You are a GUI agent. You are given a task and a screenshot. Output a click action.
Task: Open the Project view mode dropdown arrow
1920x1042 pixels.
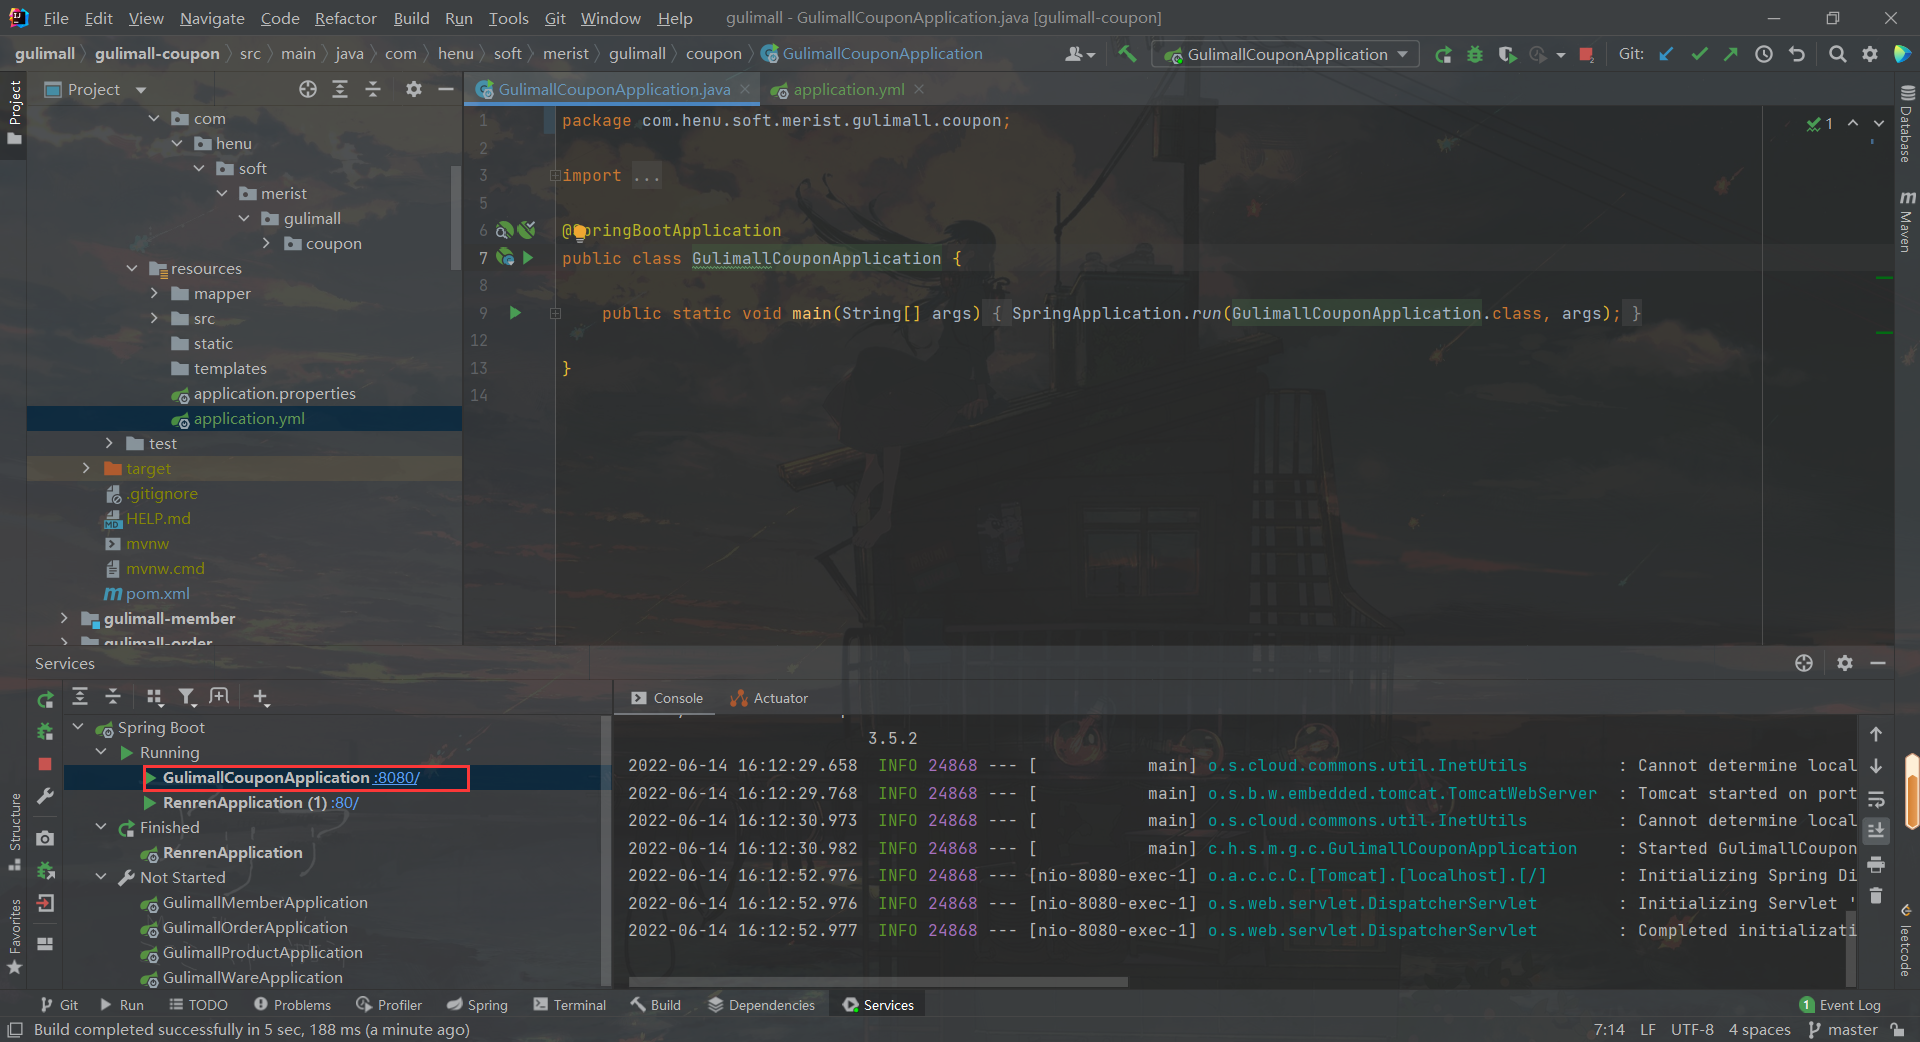coord(141,90)
